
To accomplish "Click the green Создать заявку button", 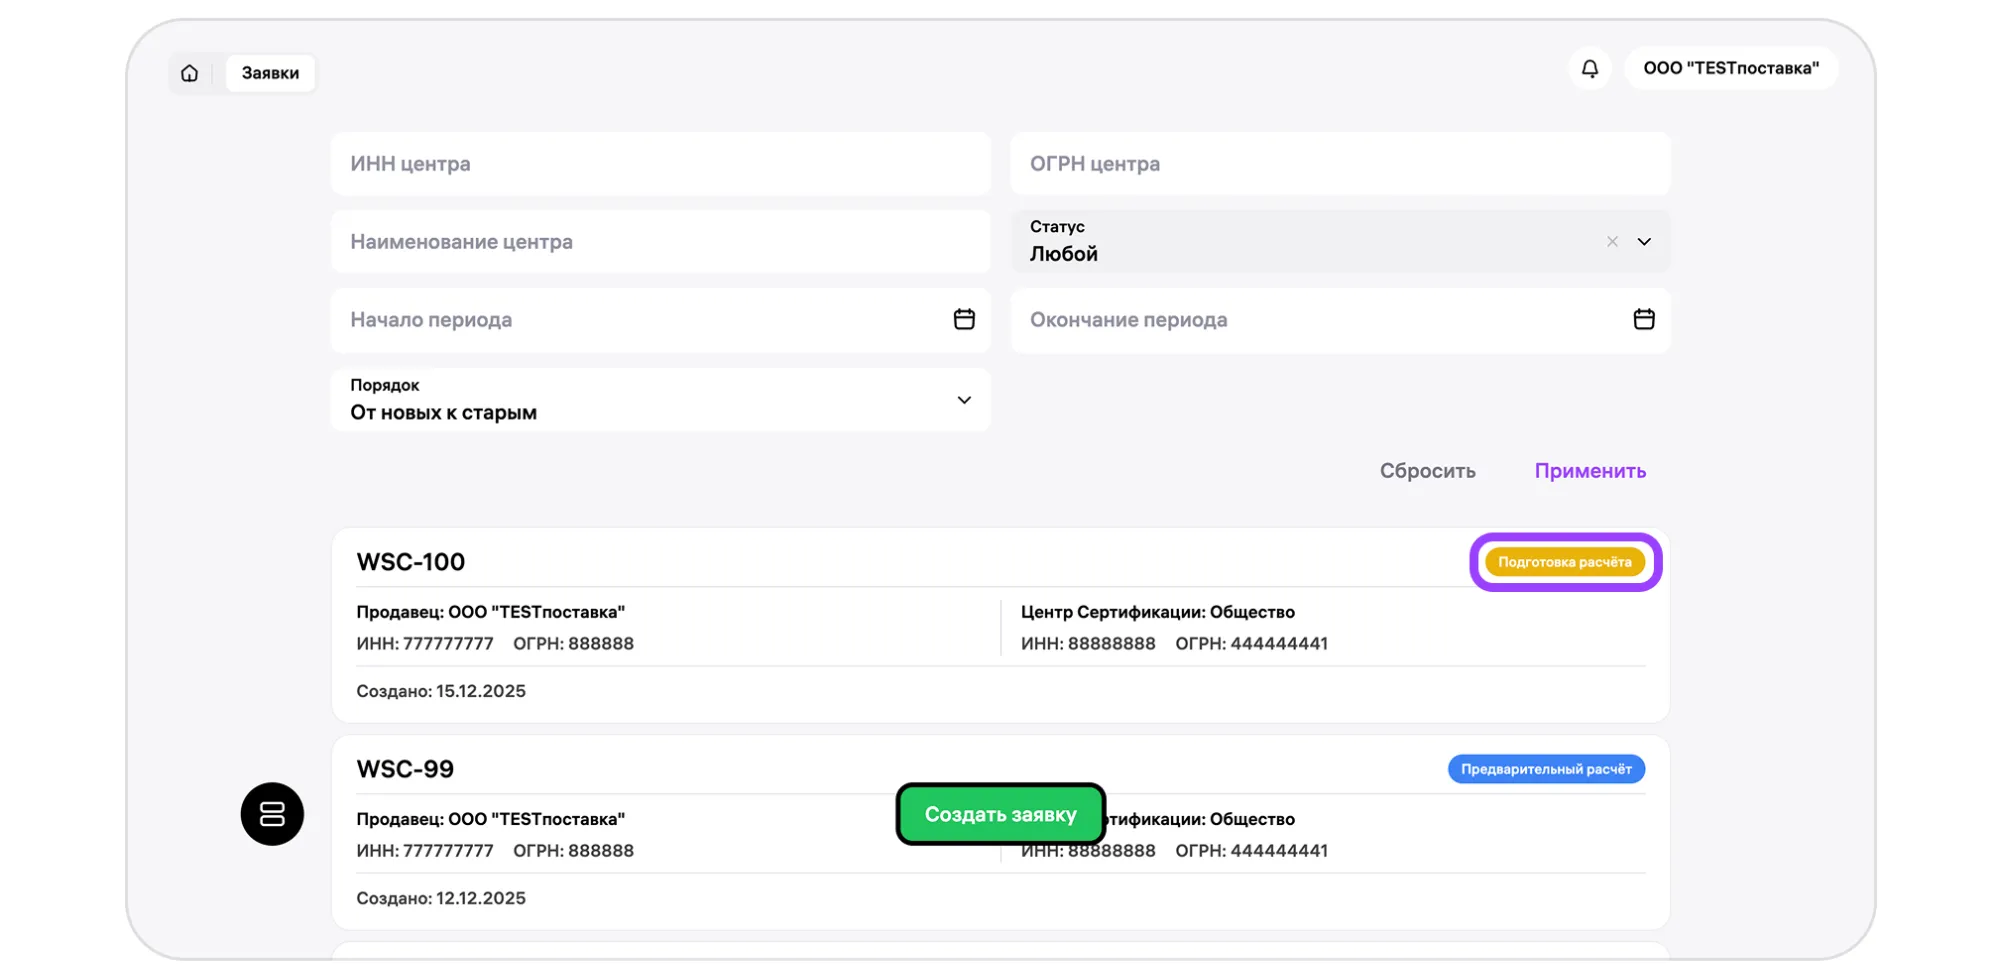I will click(x=1000, y=814).
